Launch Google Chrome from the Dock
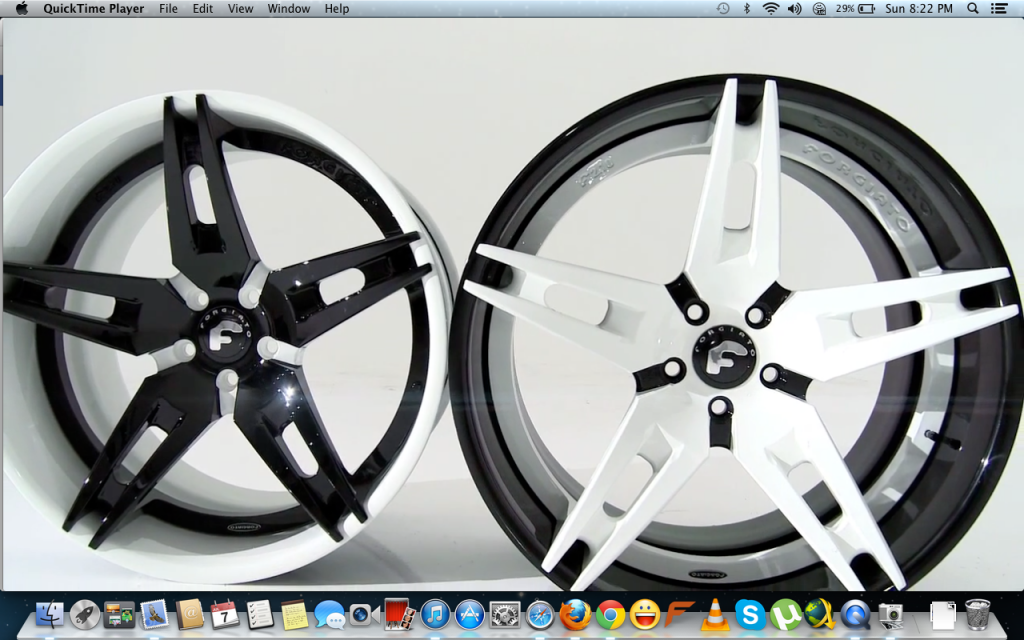 (610, 615)
